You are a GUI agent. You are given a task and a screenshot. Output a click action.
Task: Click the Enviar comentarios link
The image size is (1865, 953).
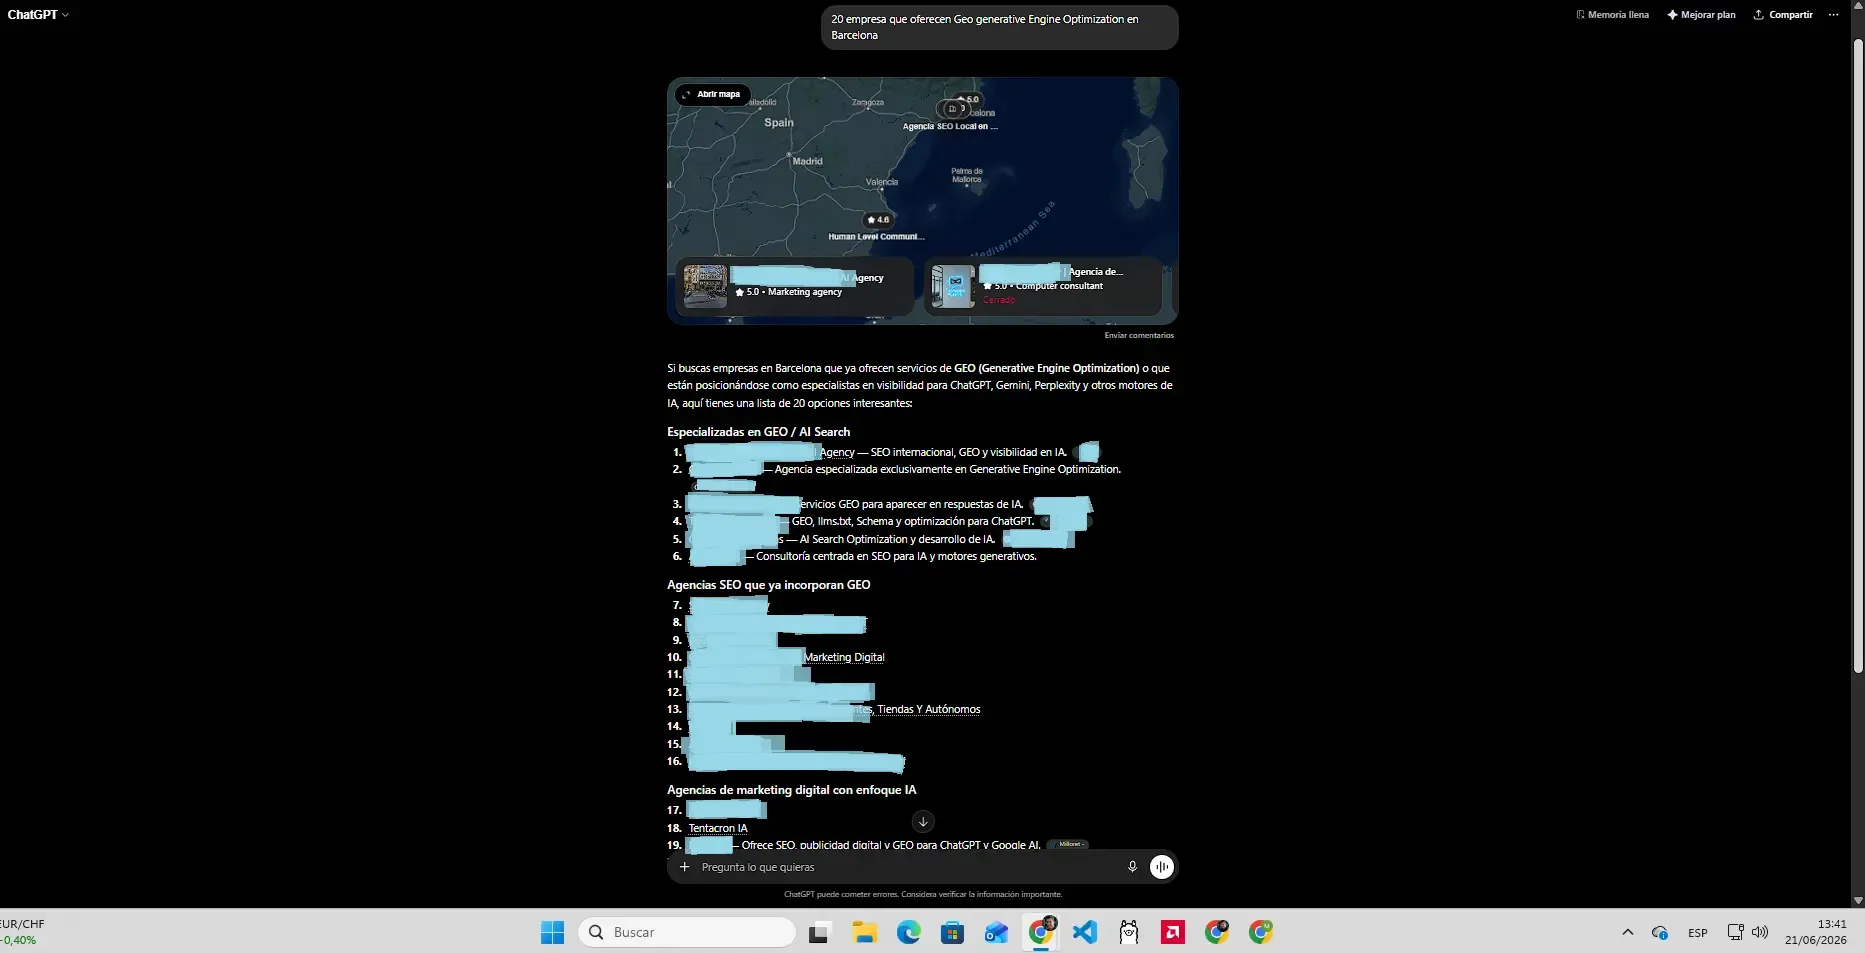(1139, 335)
